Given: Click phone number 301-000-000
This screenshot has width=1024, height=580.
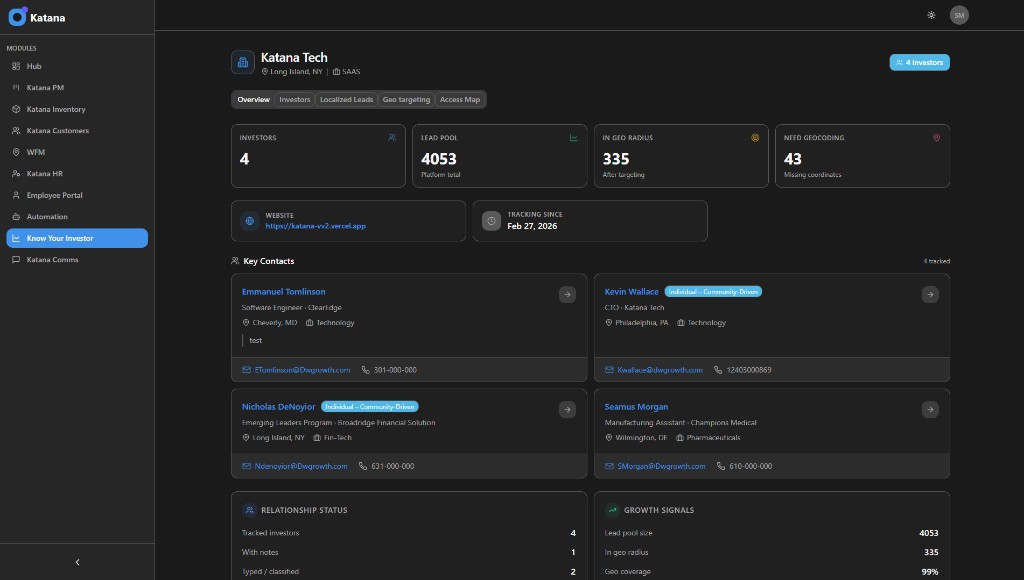Looking at the screenshot, I should pos(395,370).
